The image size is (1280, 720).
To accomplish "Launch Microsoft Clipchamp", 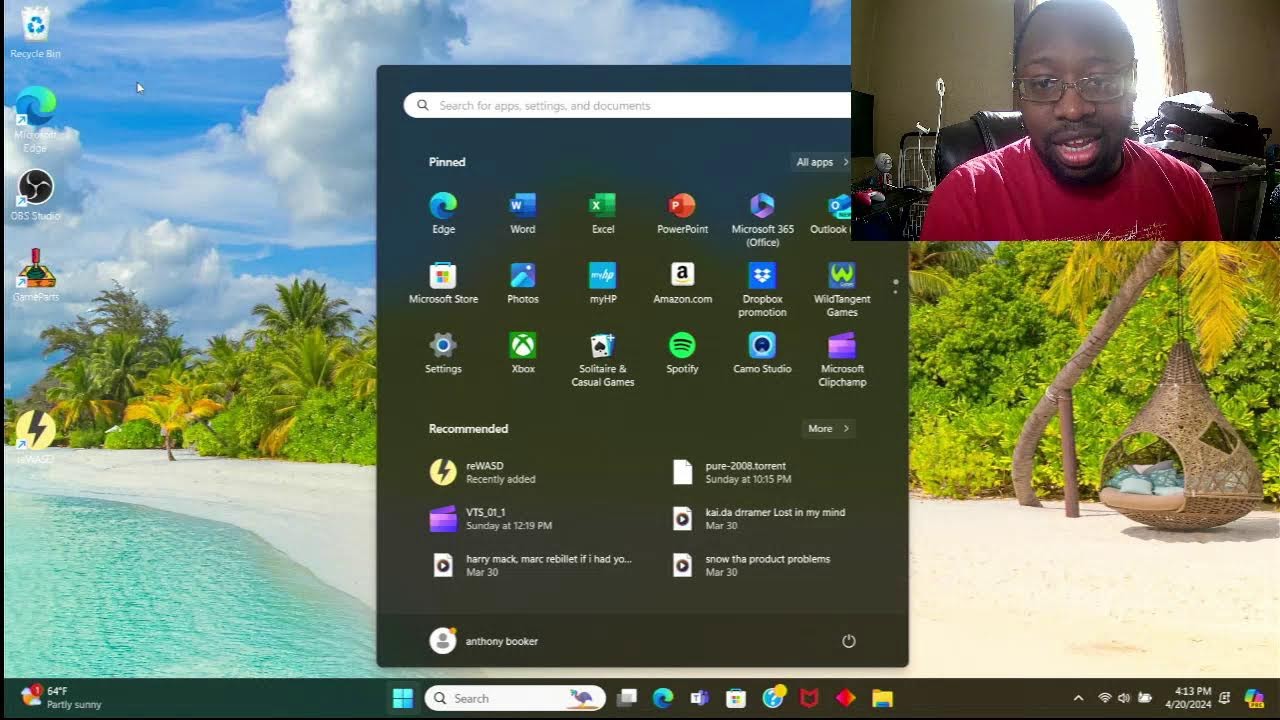I will point(842,360).
